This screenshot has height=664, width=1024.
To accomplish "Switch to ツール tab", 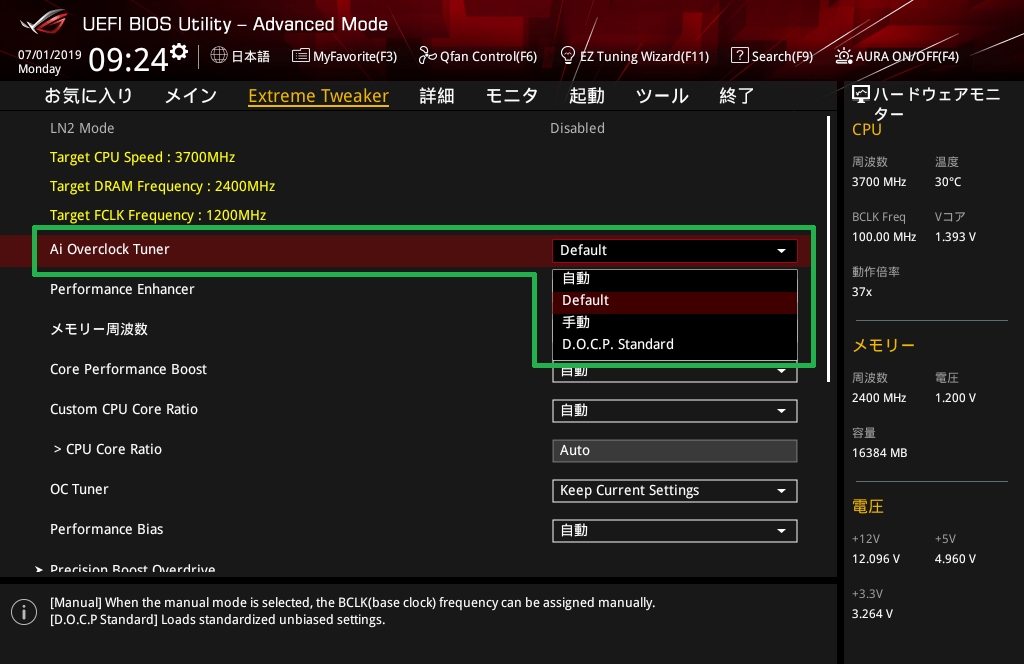I will pos(662,96).
